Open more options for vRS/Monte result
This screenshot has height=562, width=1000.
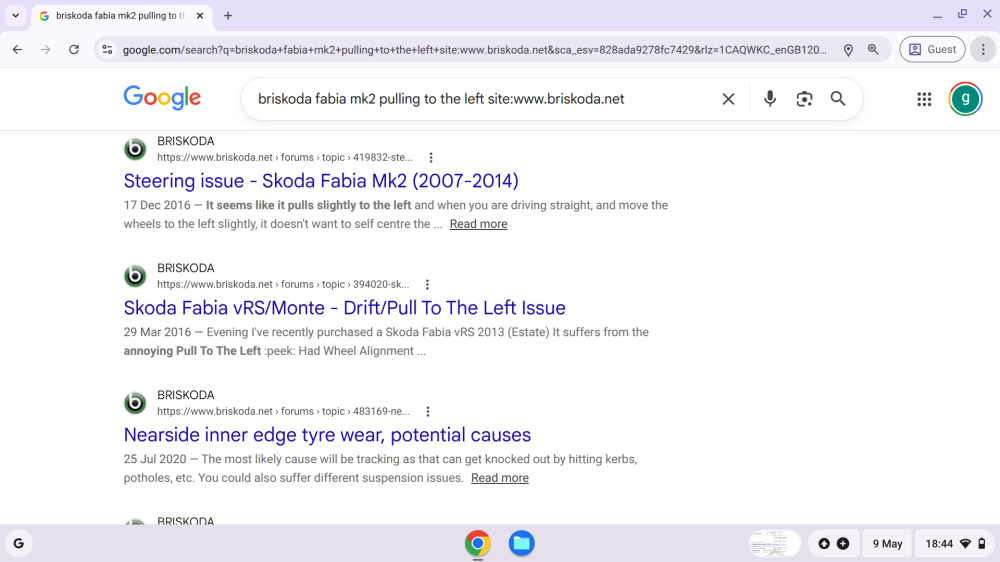[x=427, y=285]
